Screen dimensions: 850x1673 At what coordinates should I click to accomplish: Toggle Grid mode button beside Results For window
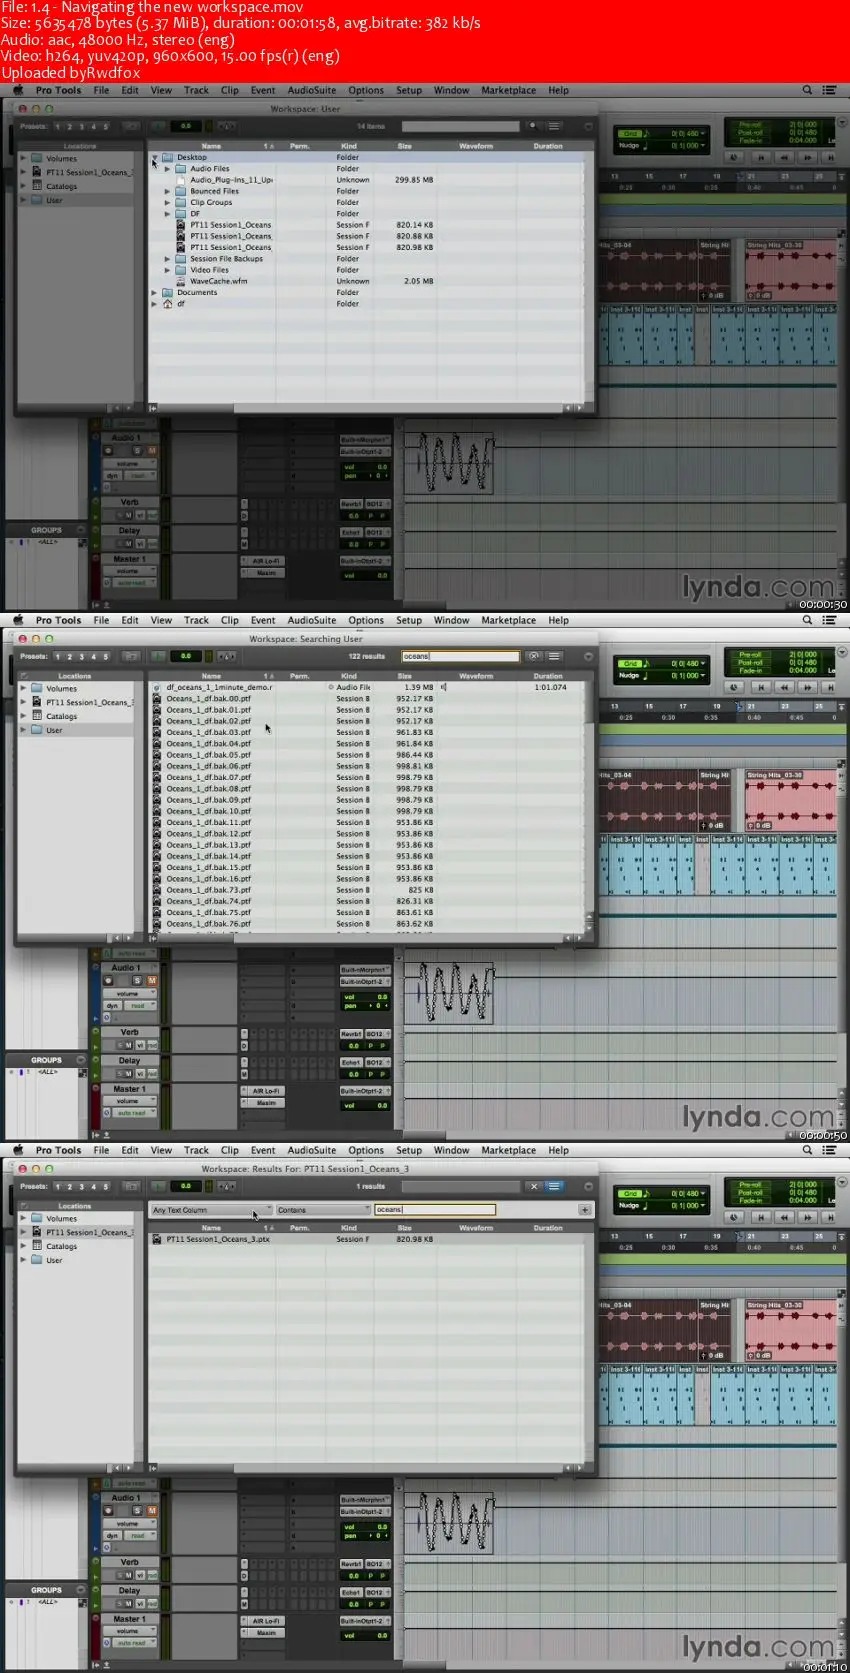(630, 1193)
